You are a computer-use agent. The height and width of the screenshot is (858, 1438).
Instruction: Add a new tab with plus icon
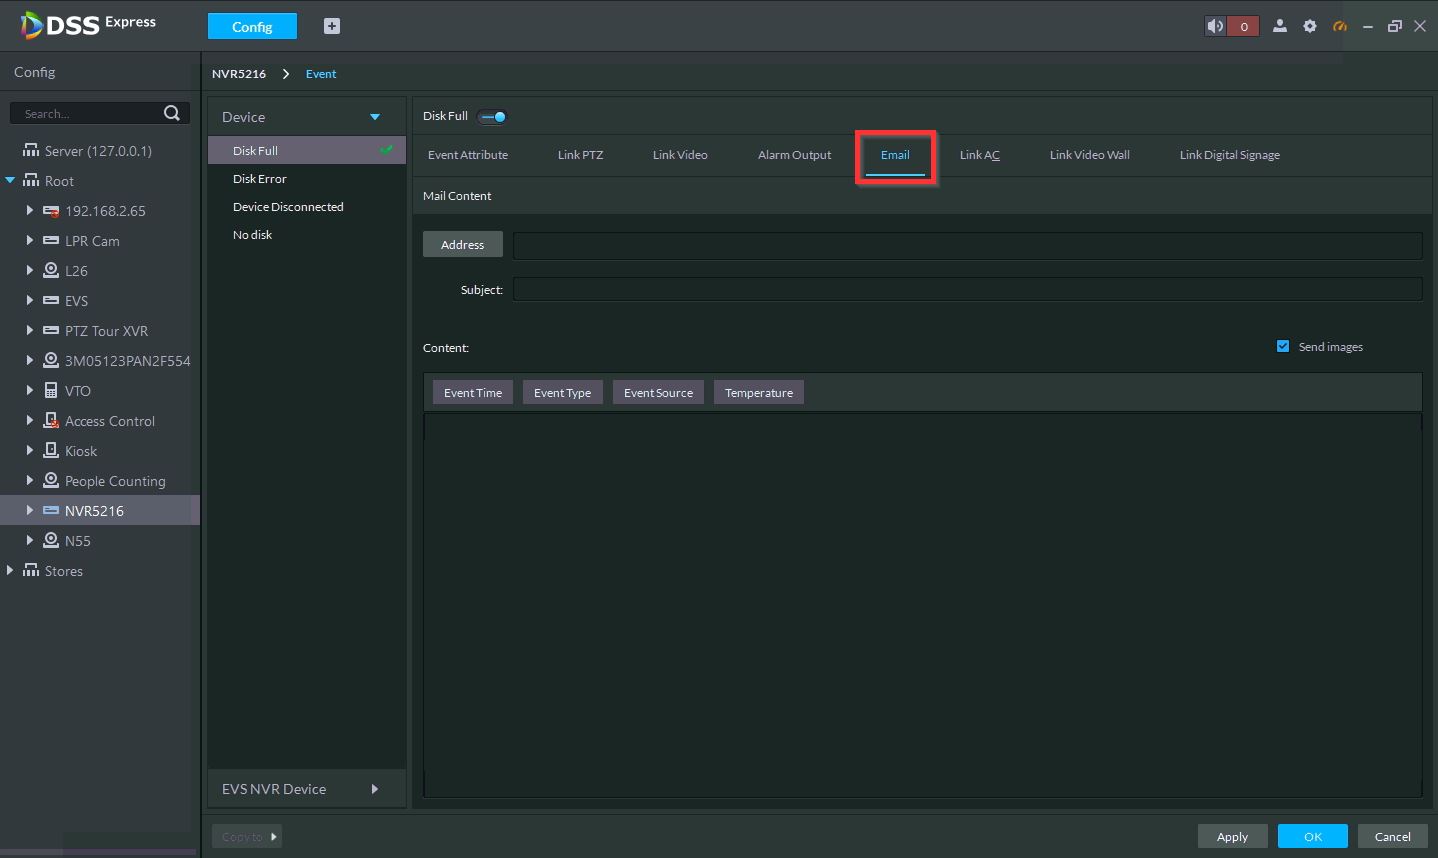coord(332,26)
